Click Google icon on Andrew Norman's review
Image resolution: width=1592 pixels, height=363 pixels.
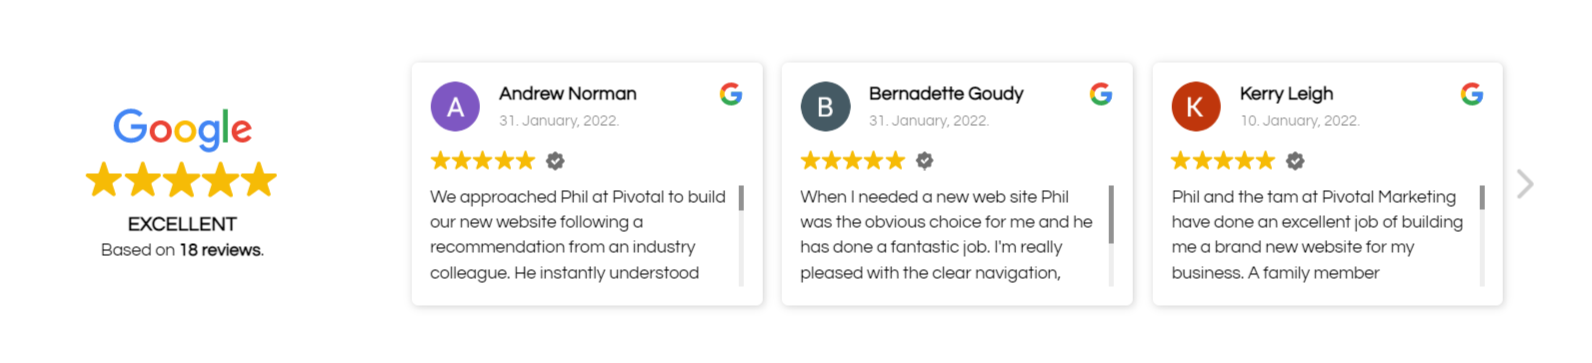[731, 94]
